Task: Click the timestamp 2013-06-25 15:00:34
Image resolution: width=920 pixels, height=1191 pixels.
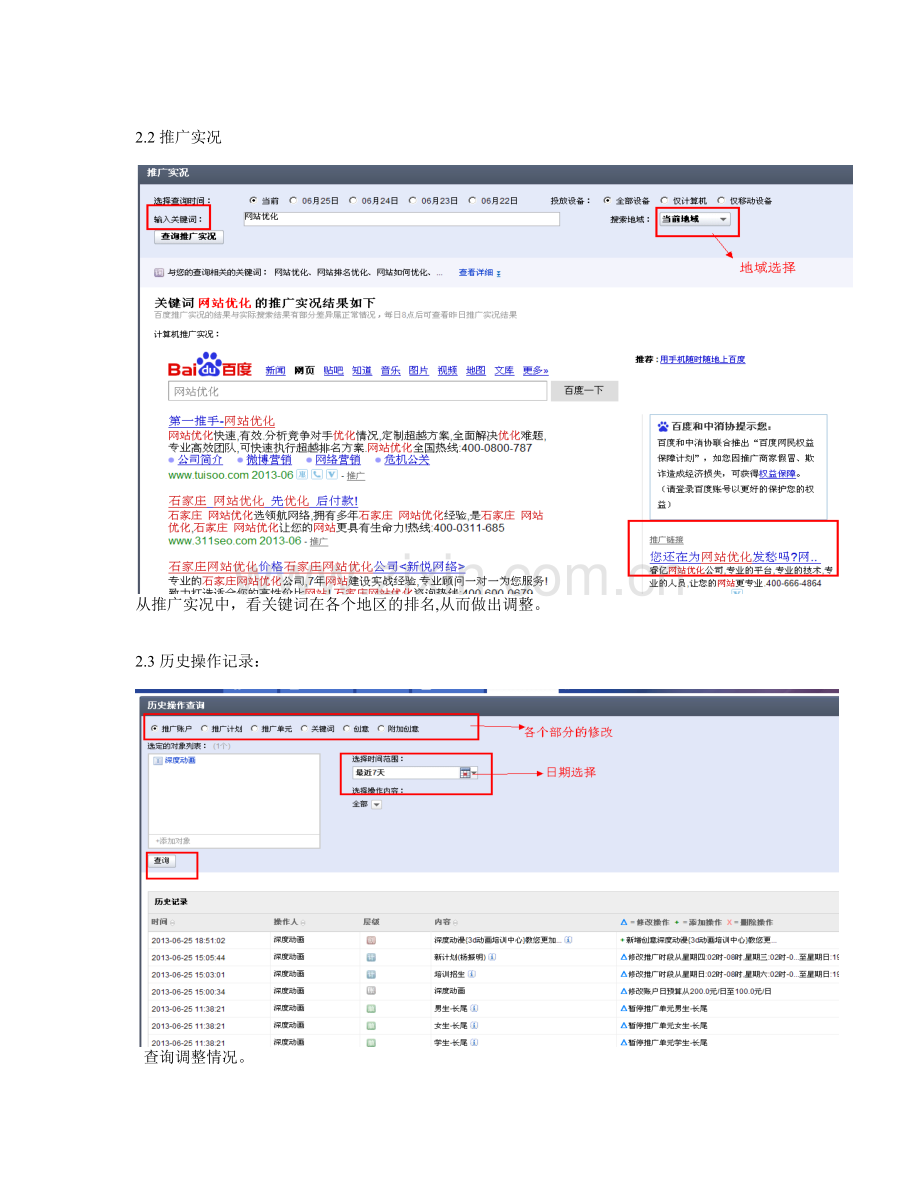Action: tap(188, 992)
